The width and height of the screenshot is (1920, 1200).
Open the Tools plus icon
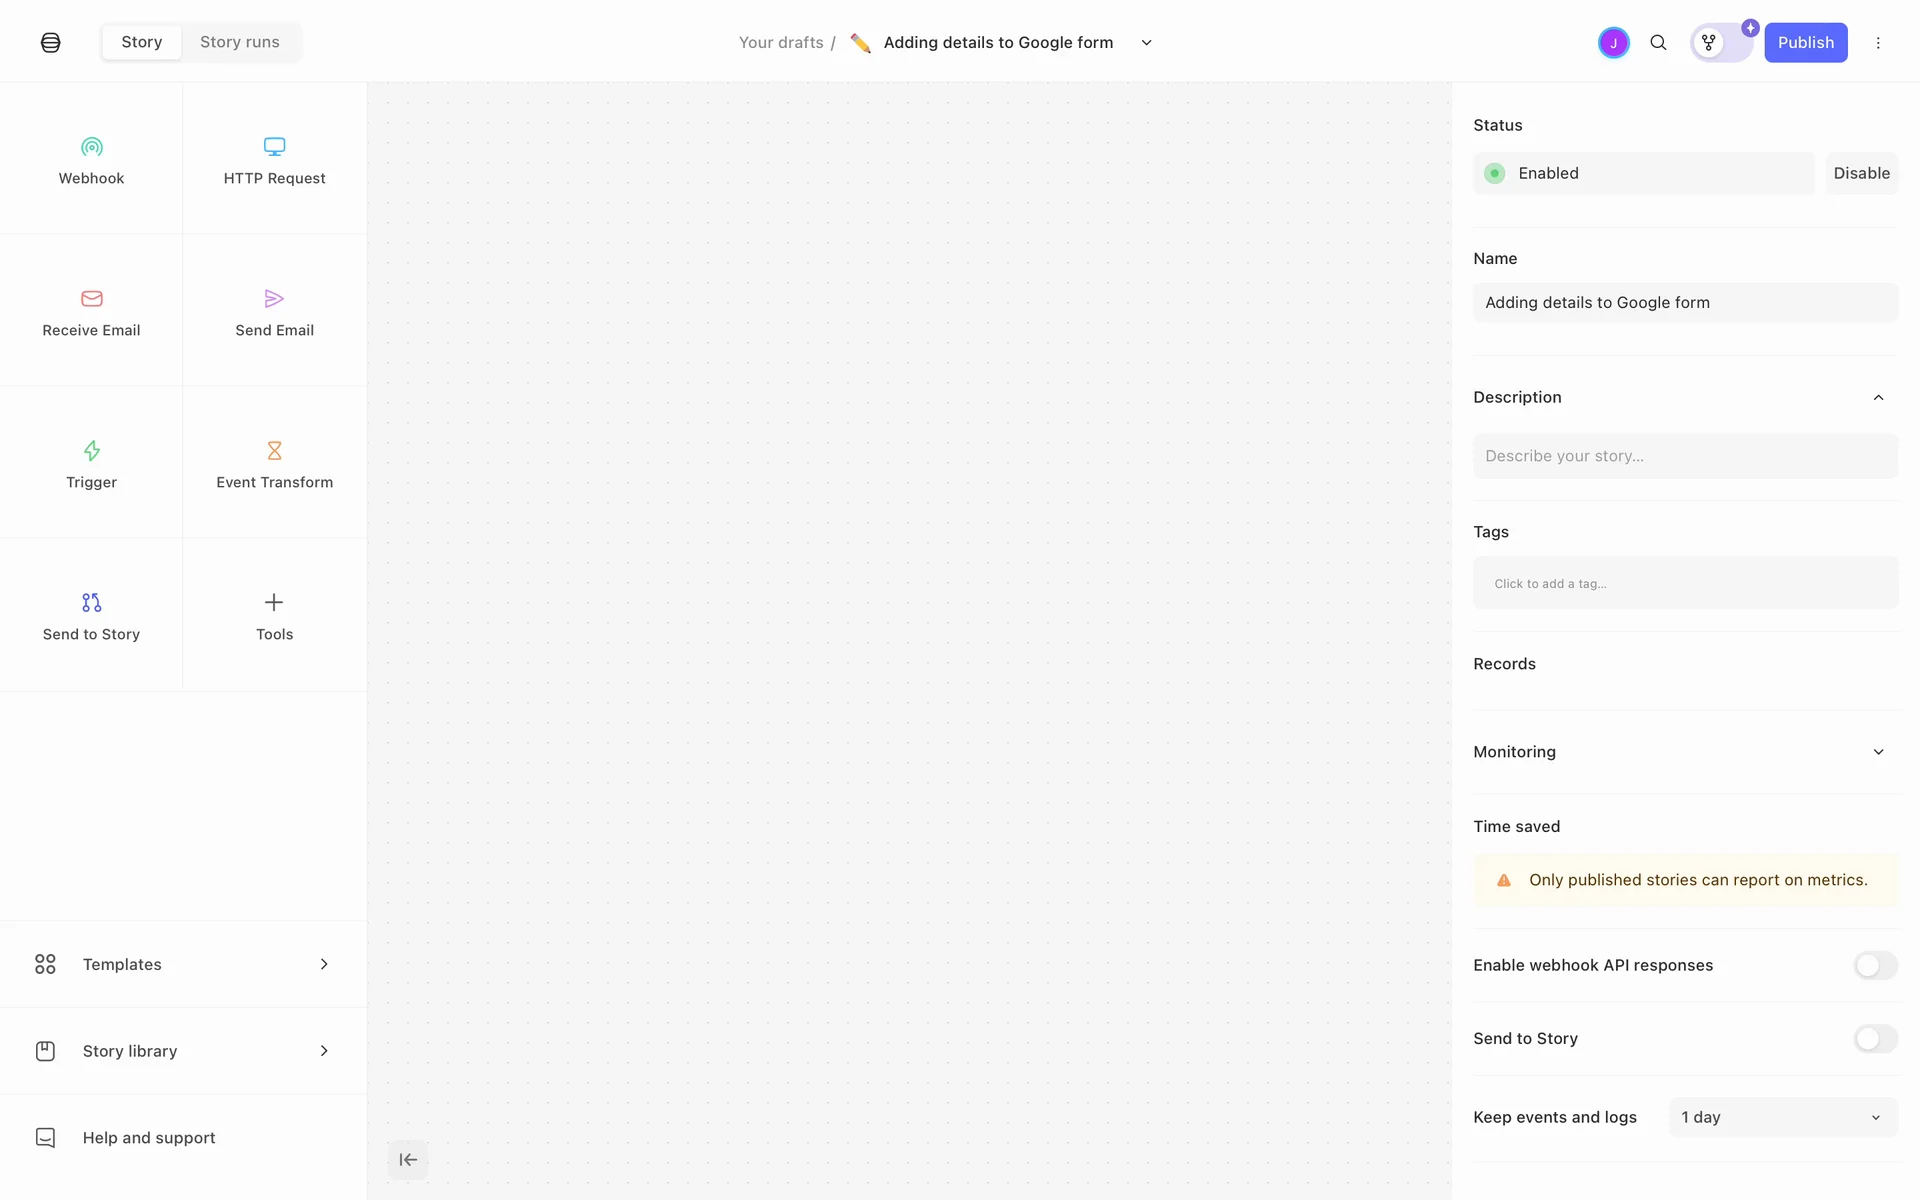[274, 602]
